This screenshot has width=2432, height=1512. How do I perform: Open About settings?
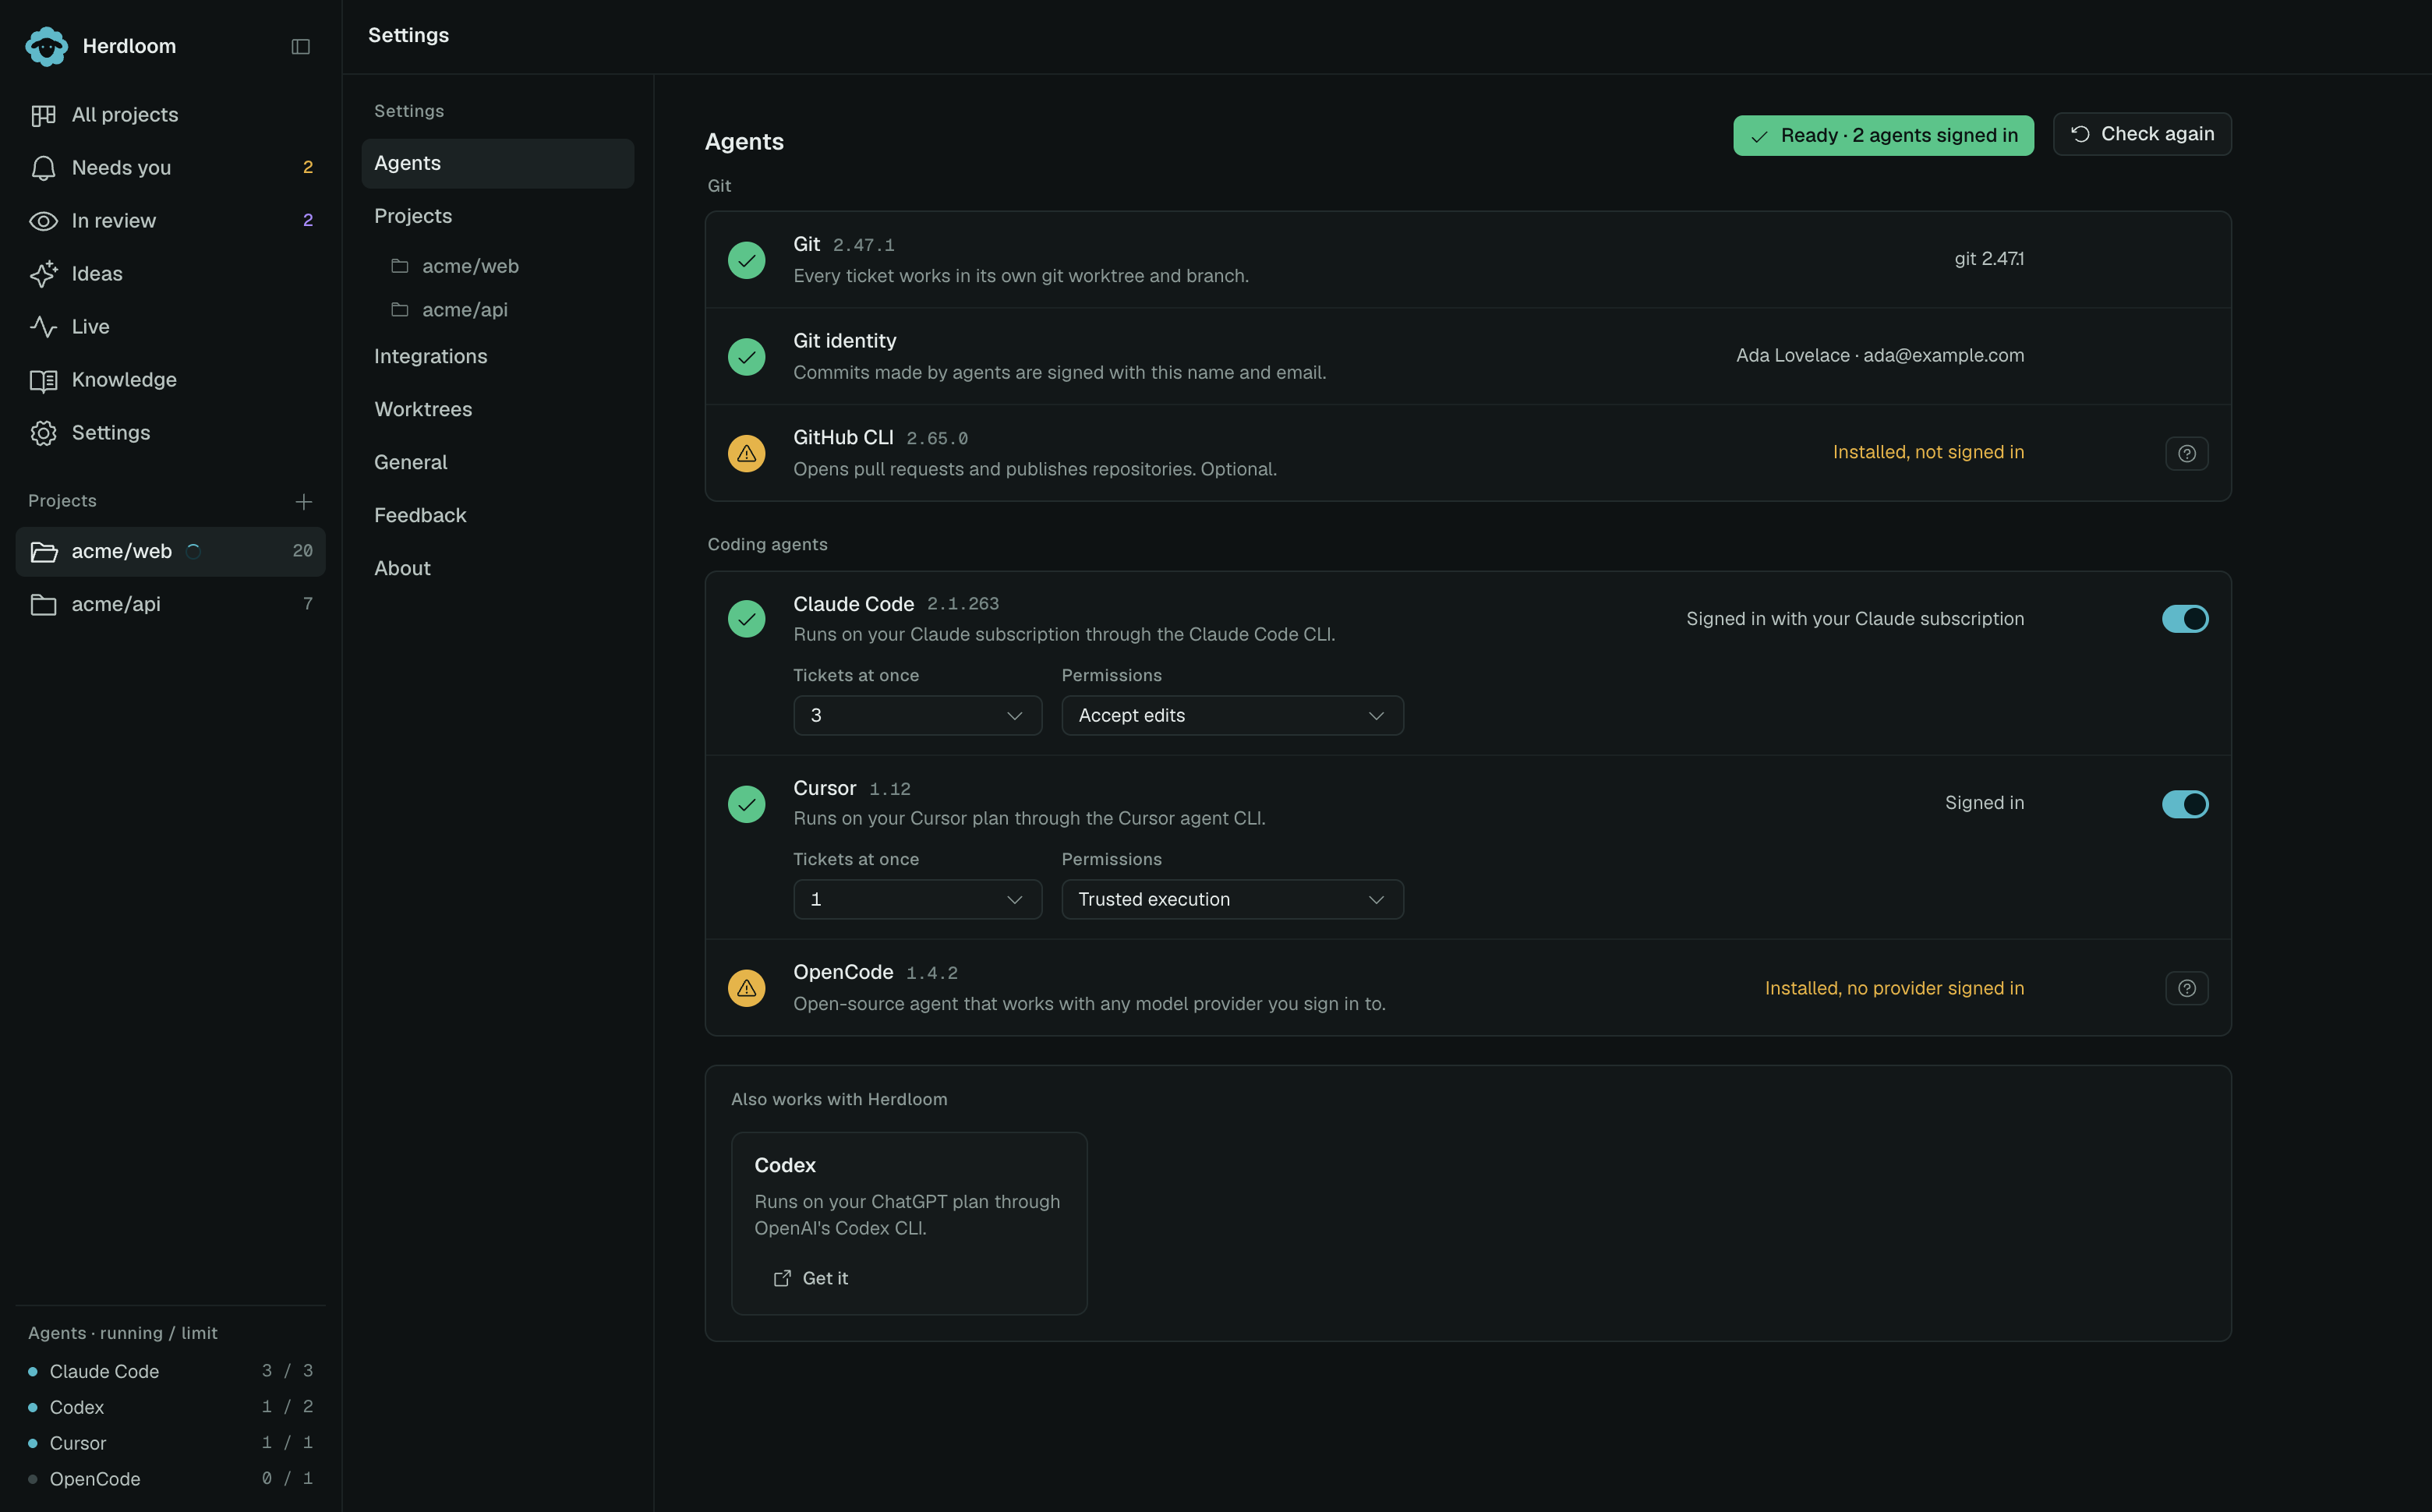pyautogui.click(x=497, y=569)
